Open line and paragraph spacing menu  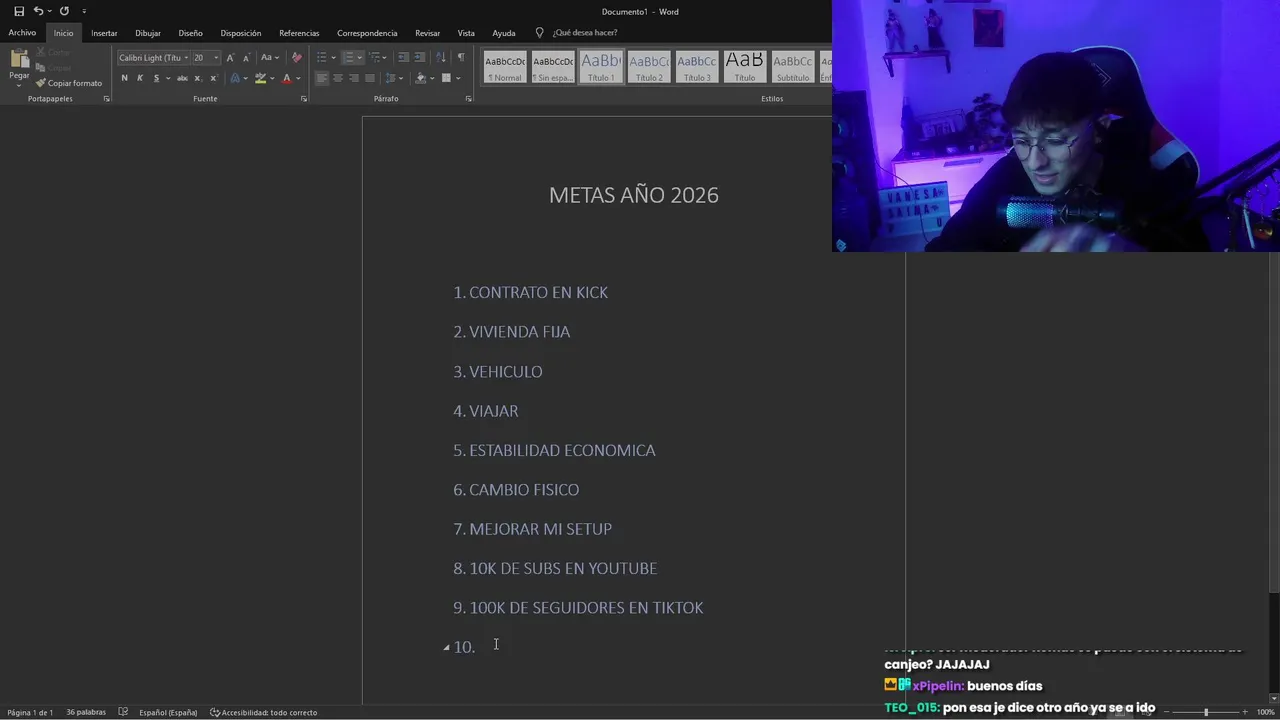point(392,78)
